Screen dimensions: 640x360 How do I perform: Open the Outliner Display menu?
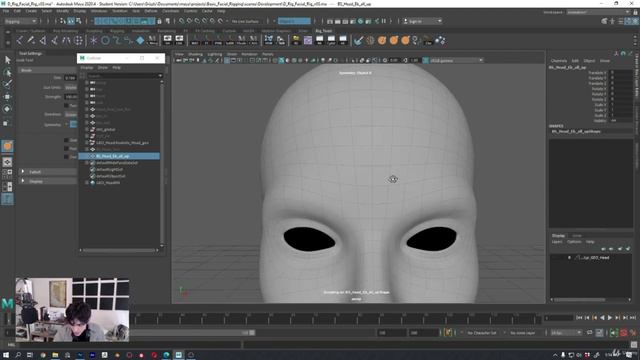coord(87,67)
